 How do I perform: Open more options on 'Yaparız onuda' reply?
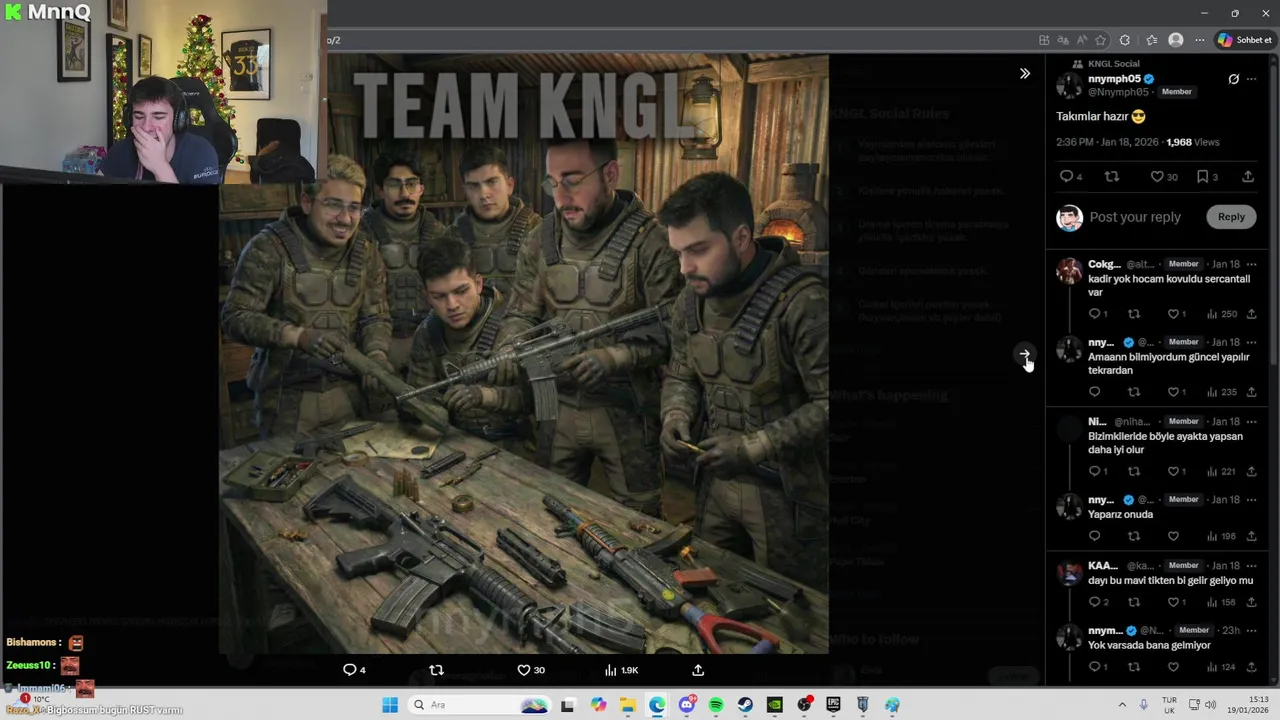pos(1251,499)
